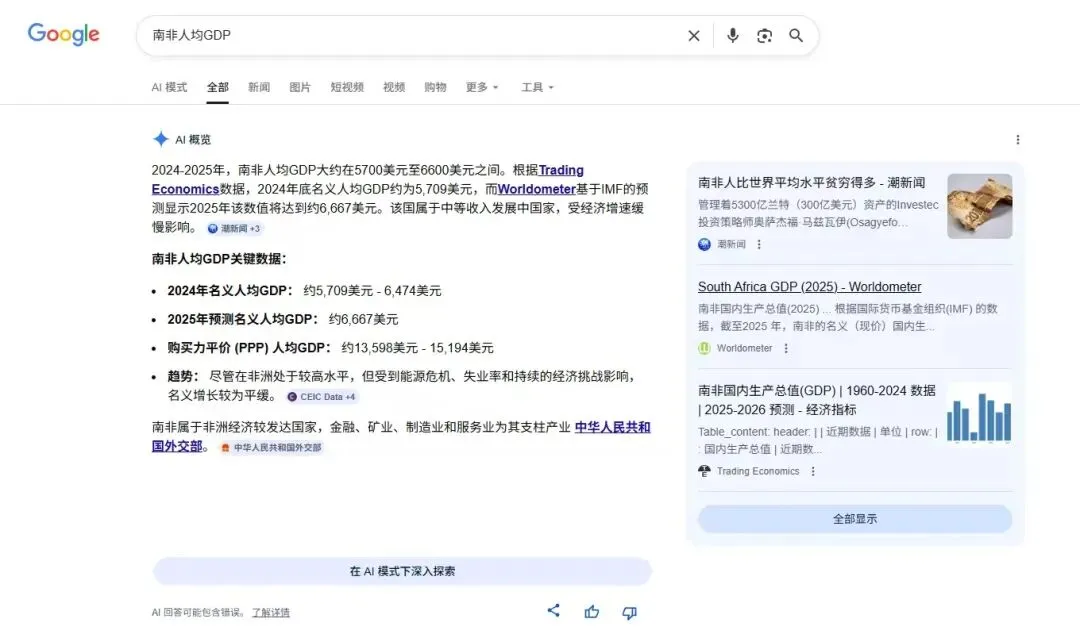Screen dimensions: 1080x638
Task: Open the 潮新闻 +3 citation chip
Action: click(234, 228)
